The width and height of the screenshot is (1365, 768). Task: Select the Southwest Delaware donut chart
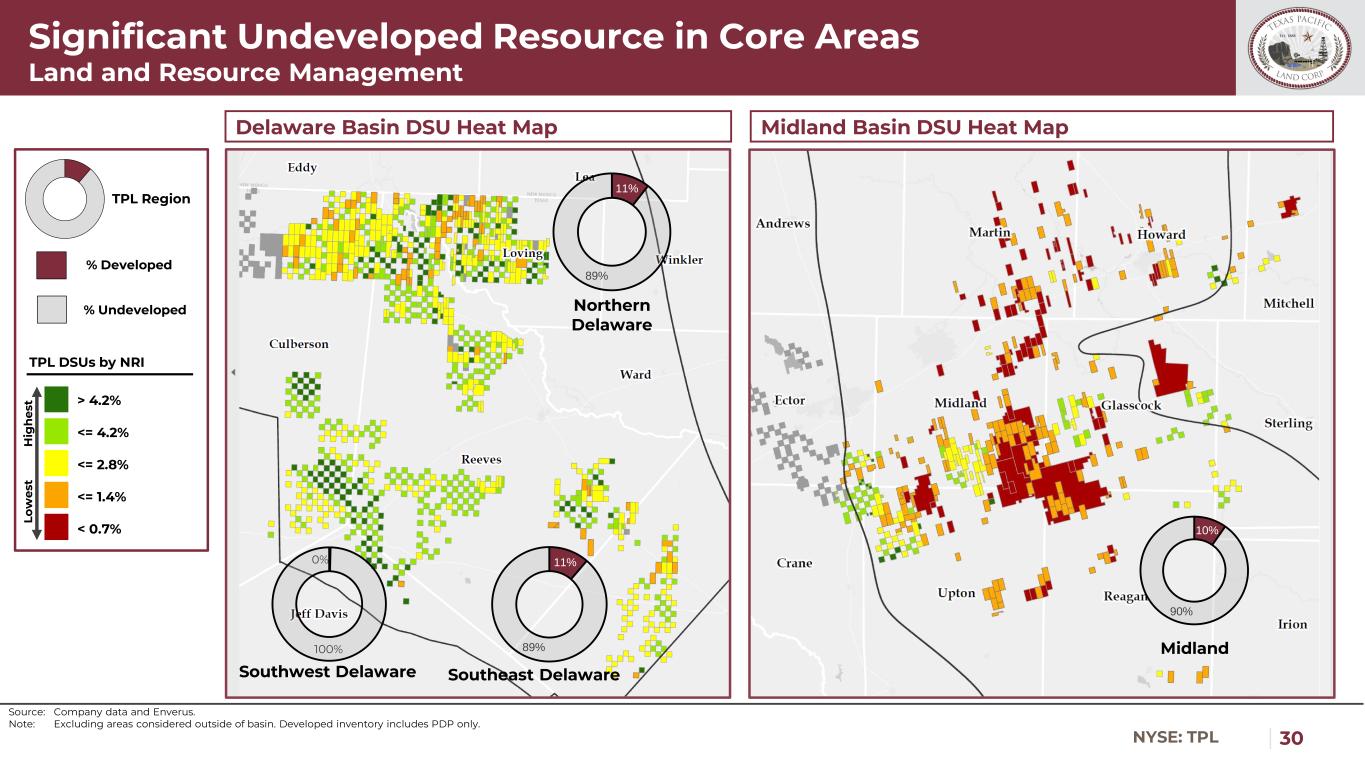coord(329,604)
